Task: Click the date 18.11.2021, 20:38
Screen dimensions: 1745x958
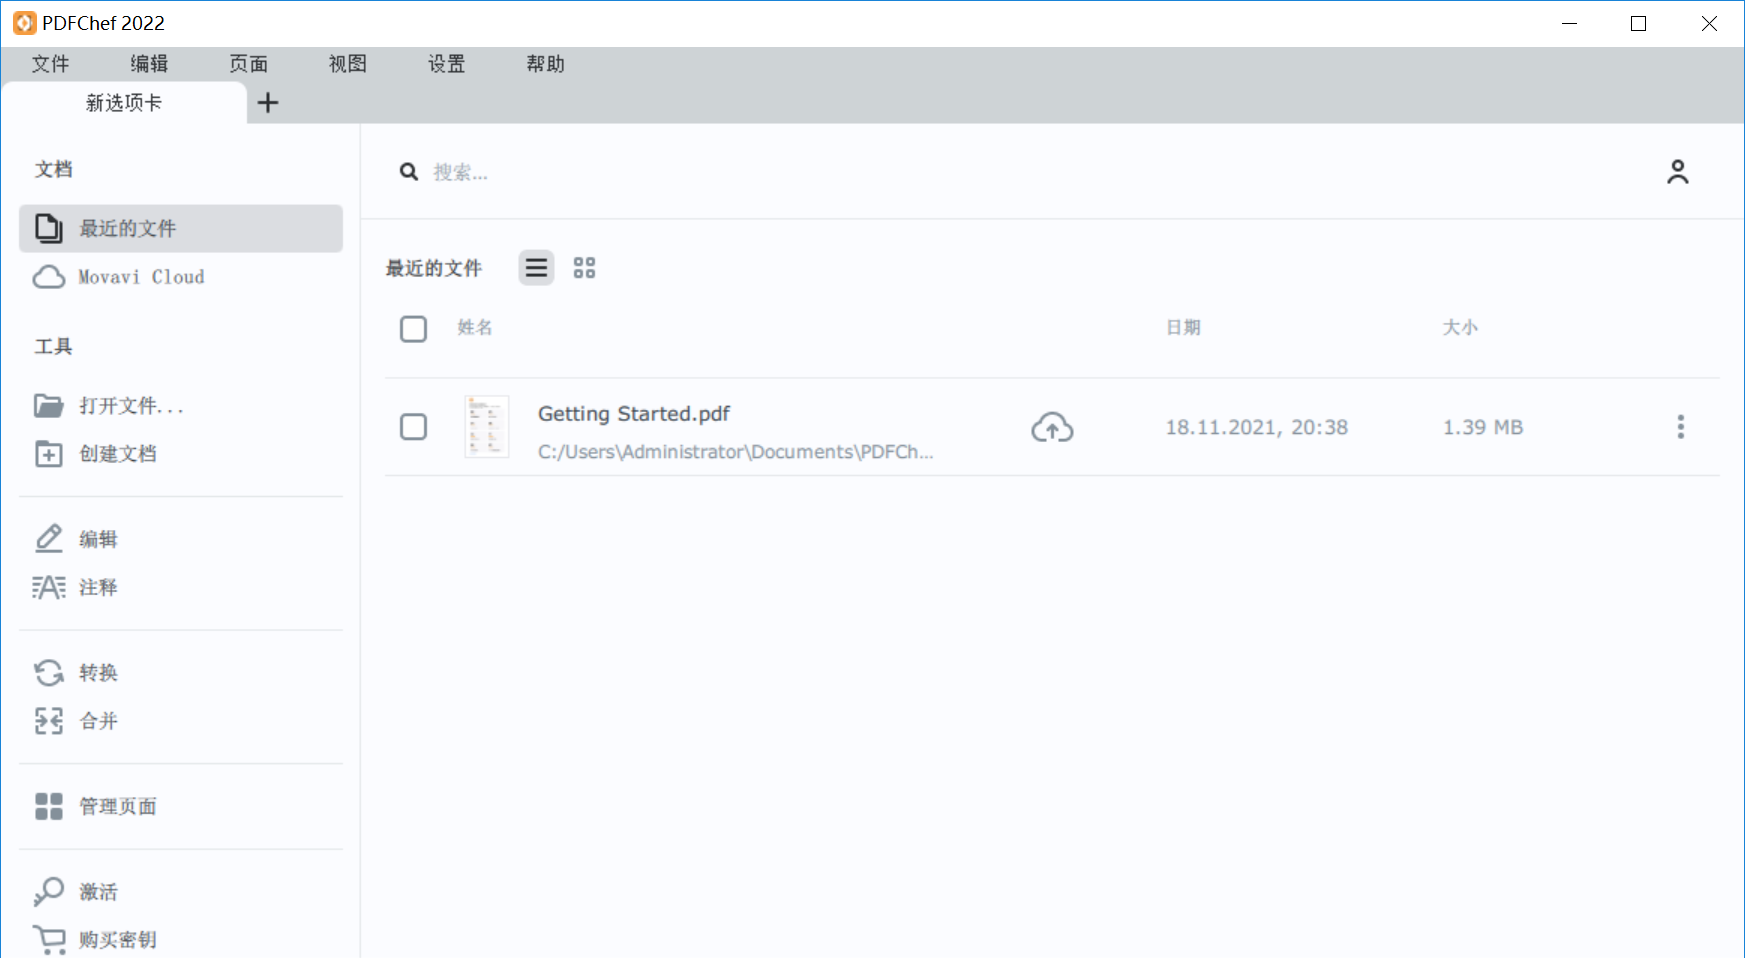Action: click(1257, 428)
